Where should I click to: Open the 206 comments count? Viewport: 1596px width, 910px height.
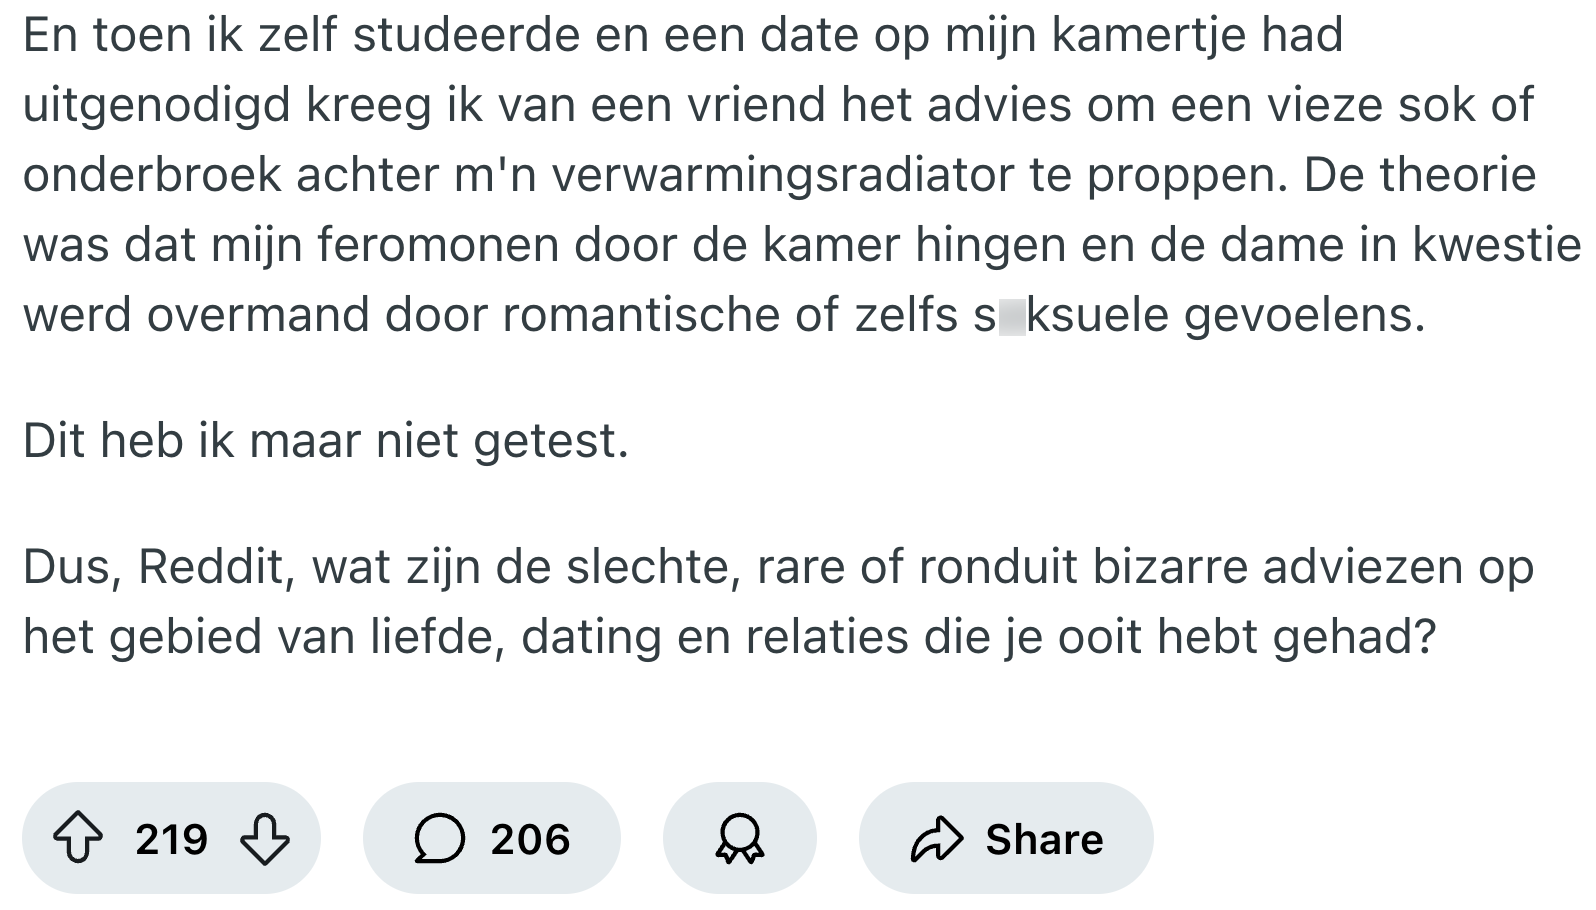530,839
